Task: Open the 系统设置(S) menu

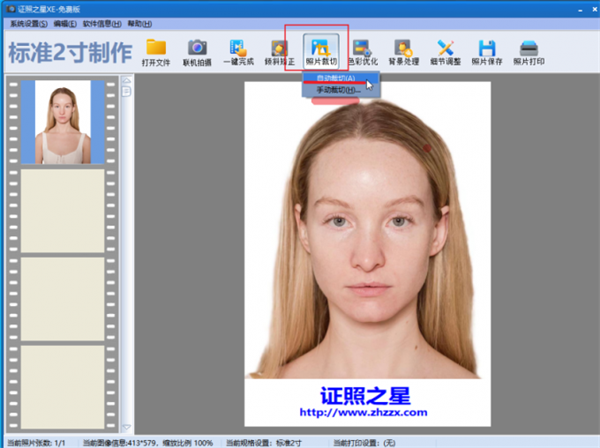Action: (x=29, y=24)
